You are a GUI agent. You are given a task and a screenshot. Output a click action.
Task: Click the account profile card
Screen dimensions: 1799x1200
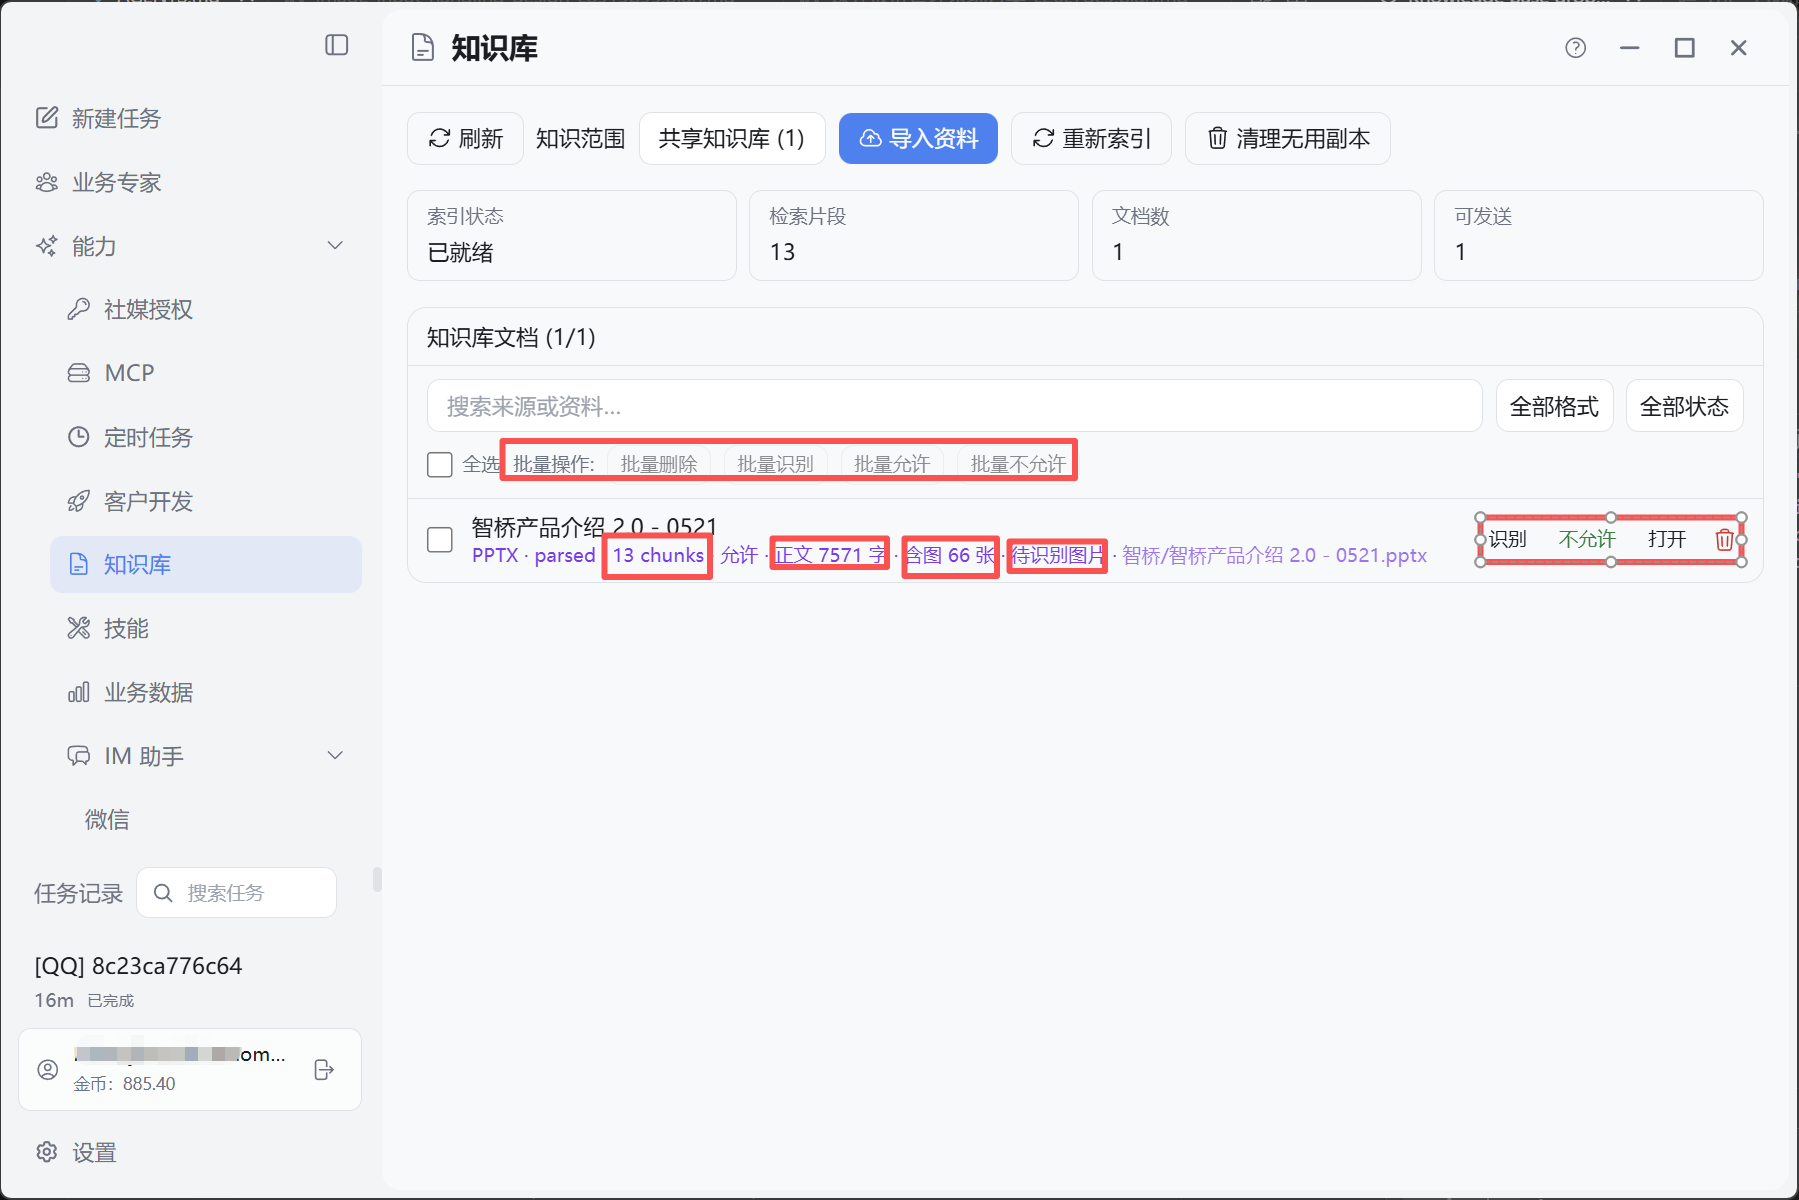click(190, 1069)
